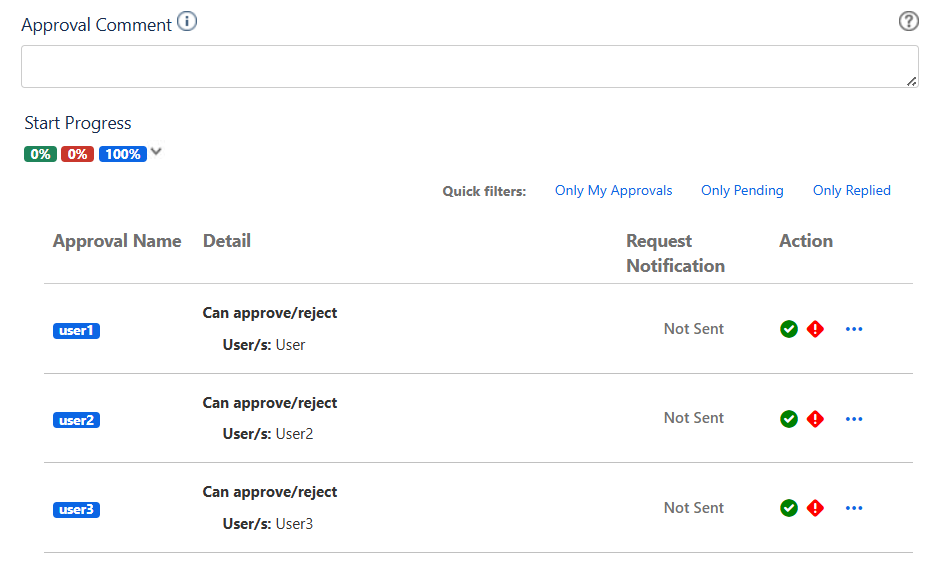Select the user1 approval name badge

76,331
